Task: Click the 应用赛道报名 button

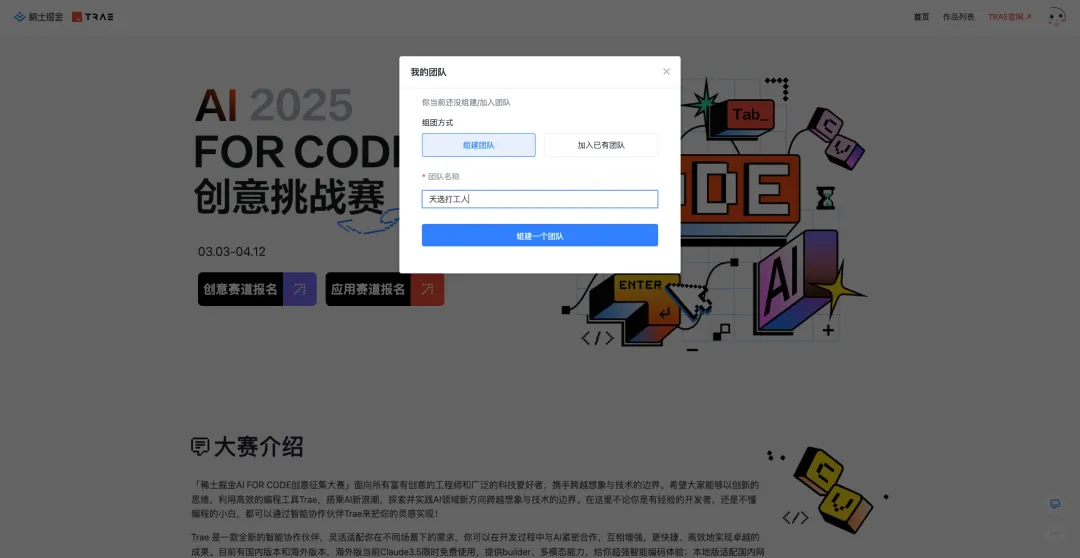Action: [385, 289]
